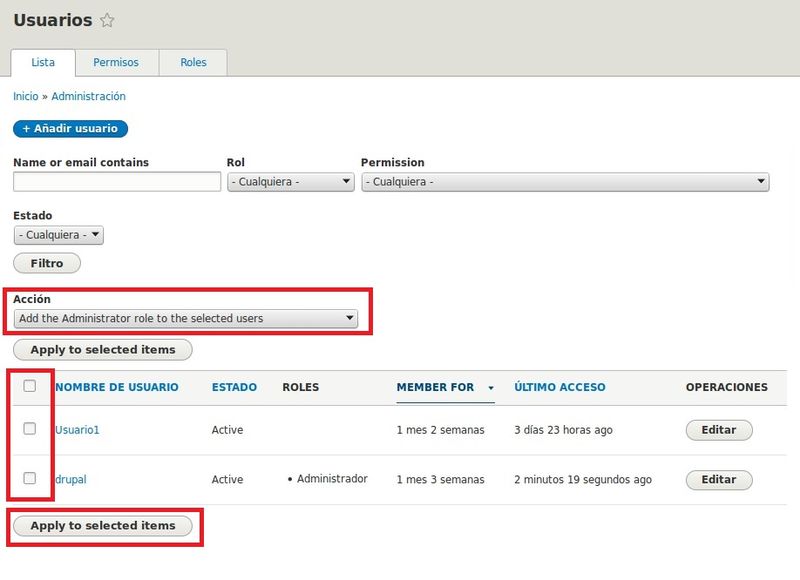800x580 pixels.
Task: Click the lower Apply to selected items button
Action: [103, 526]
